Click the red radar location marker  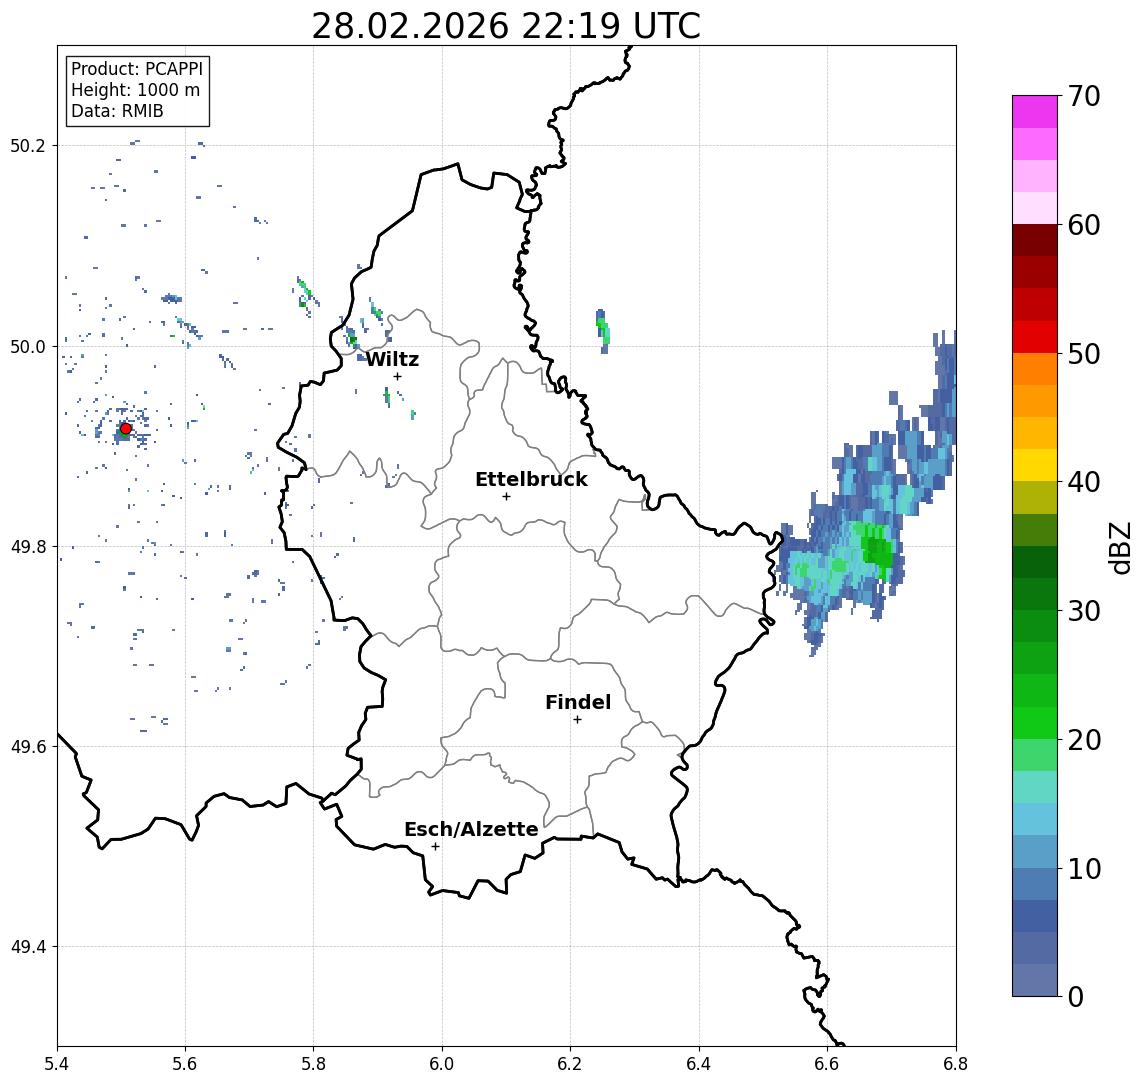click(126, 429)
